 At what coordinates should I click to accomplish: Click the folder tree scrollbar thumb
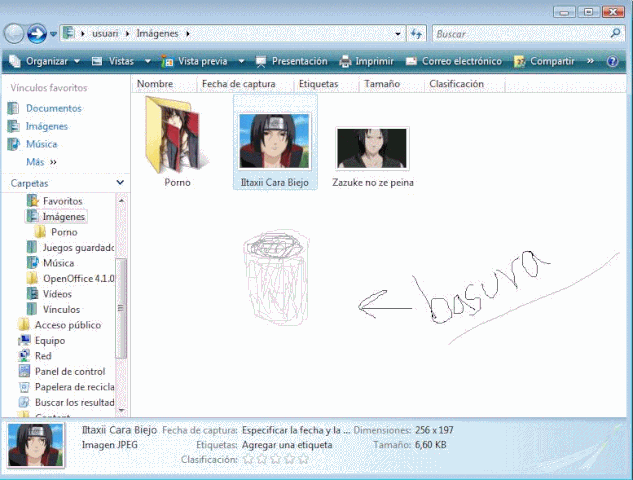coord(121,308)
